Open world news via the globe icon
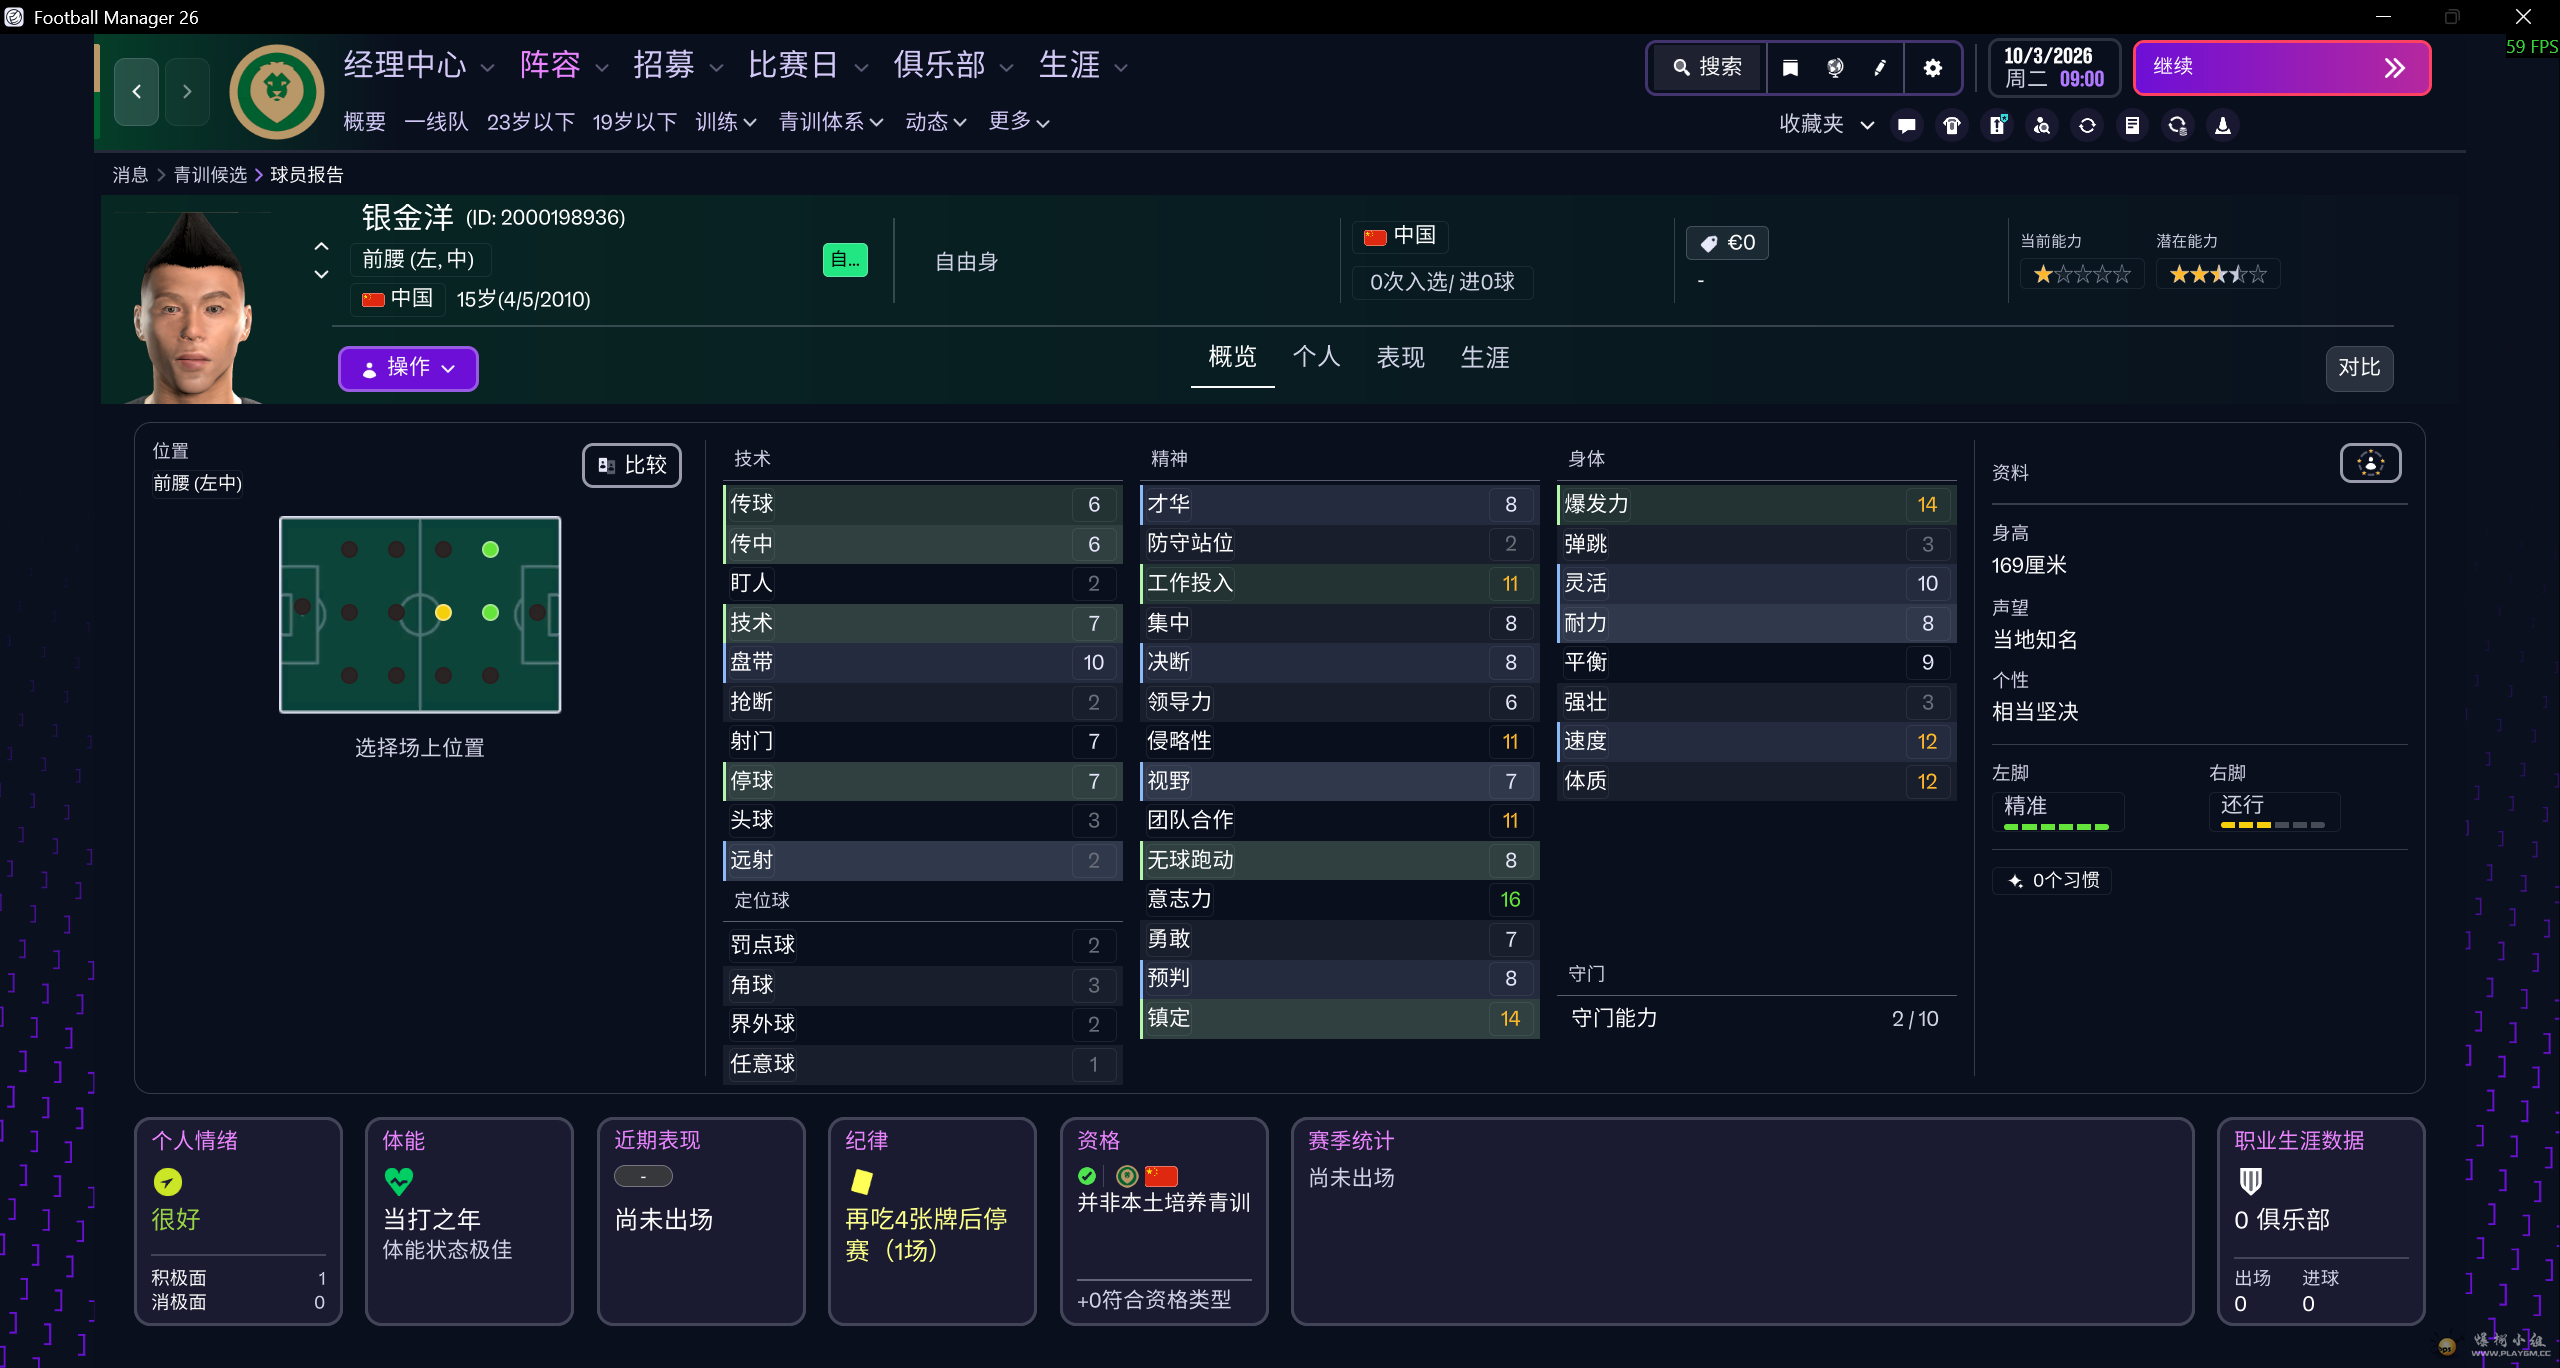This screenshot has height=1368, width=2560. point(1834,68)
